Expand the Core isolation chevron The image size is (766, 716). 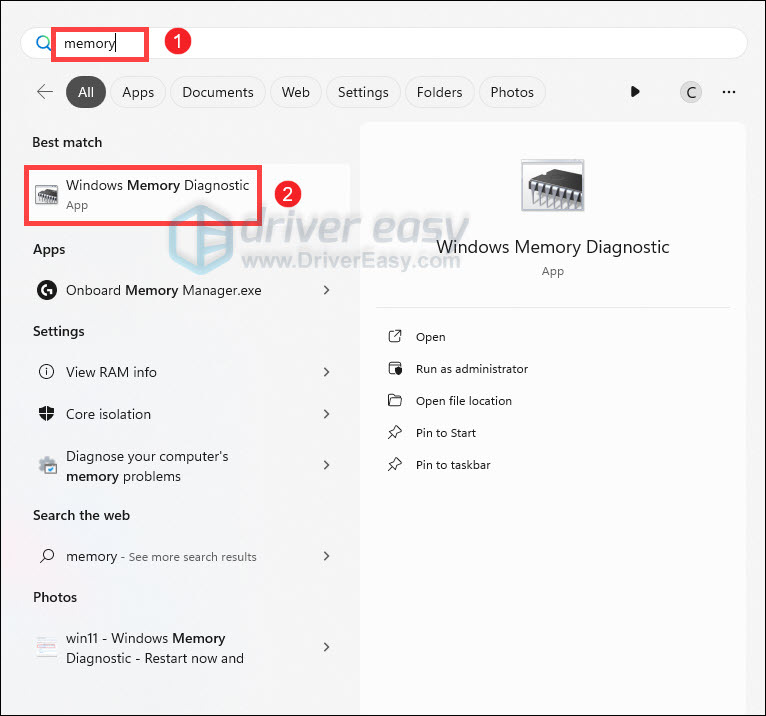(326, 414)
